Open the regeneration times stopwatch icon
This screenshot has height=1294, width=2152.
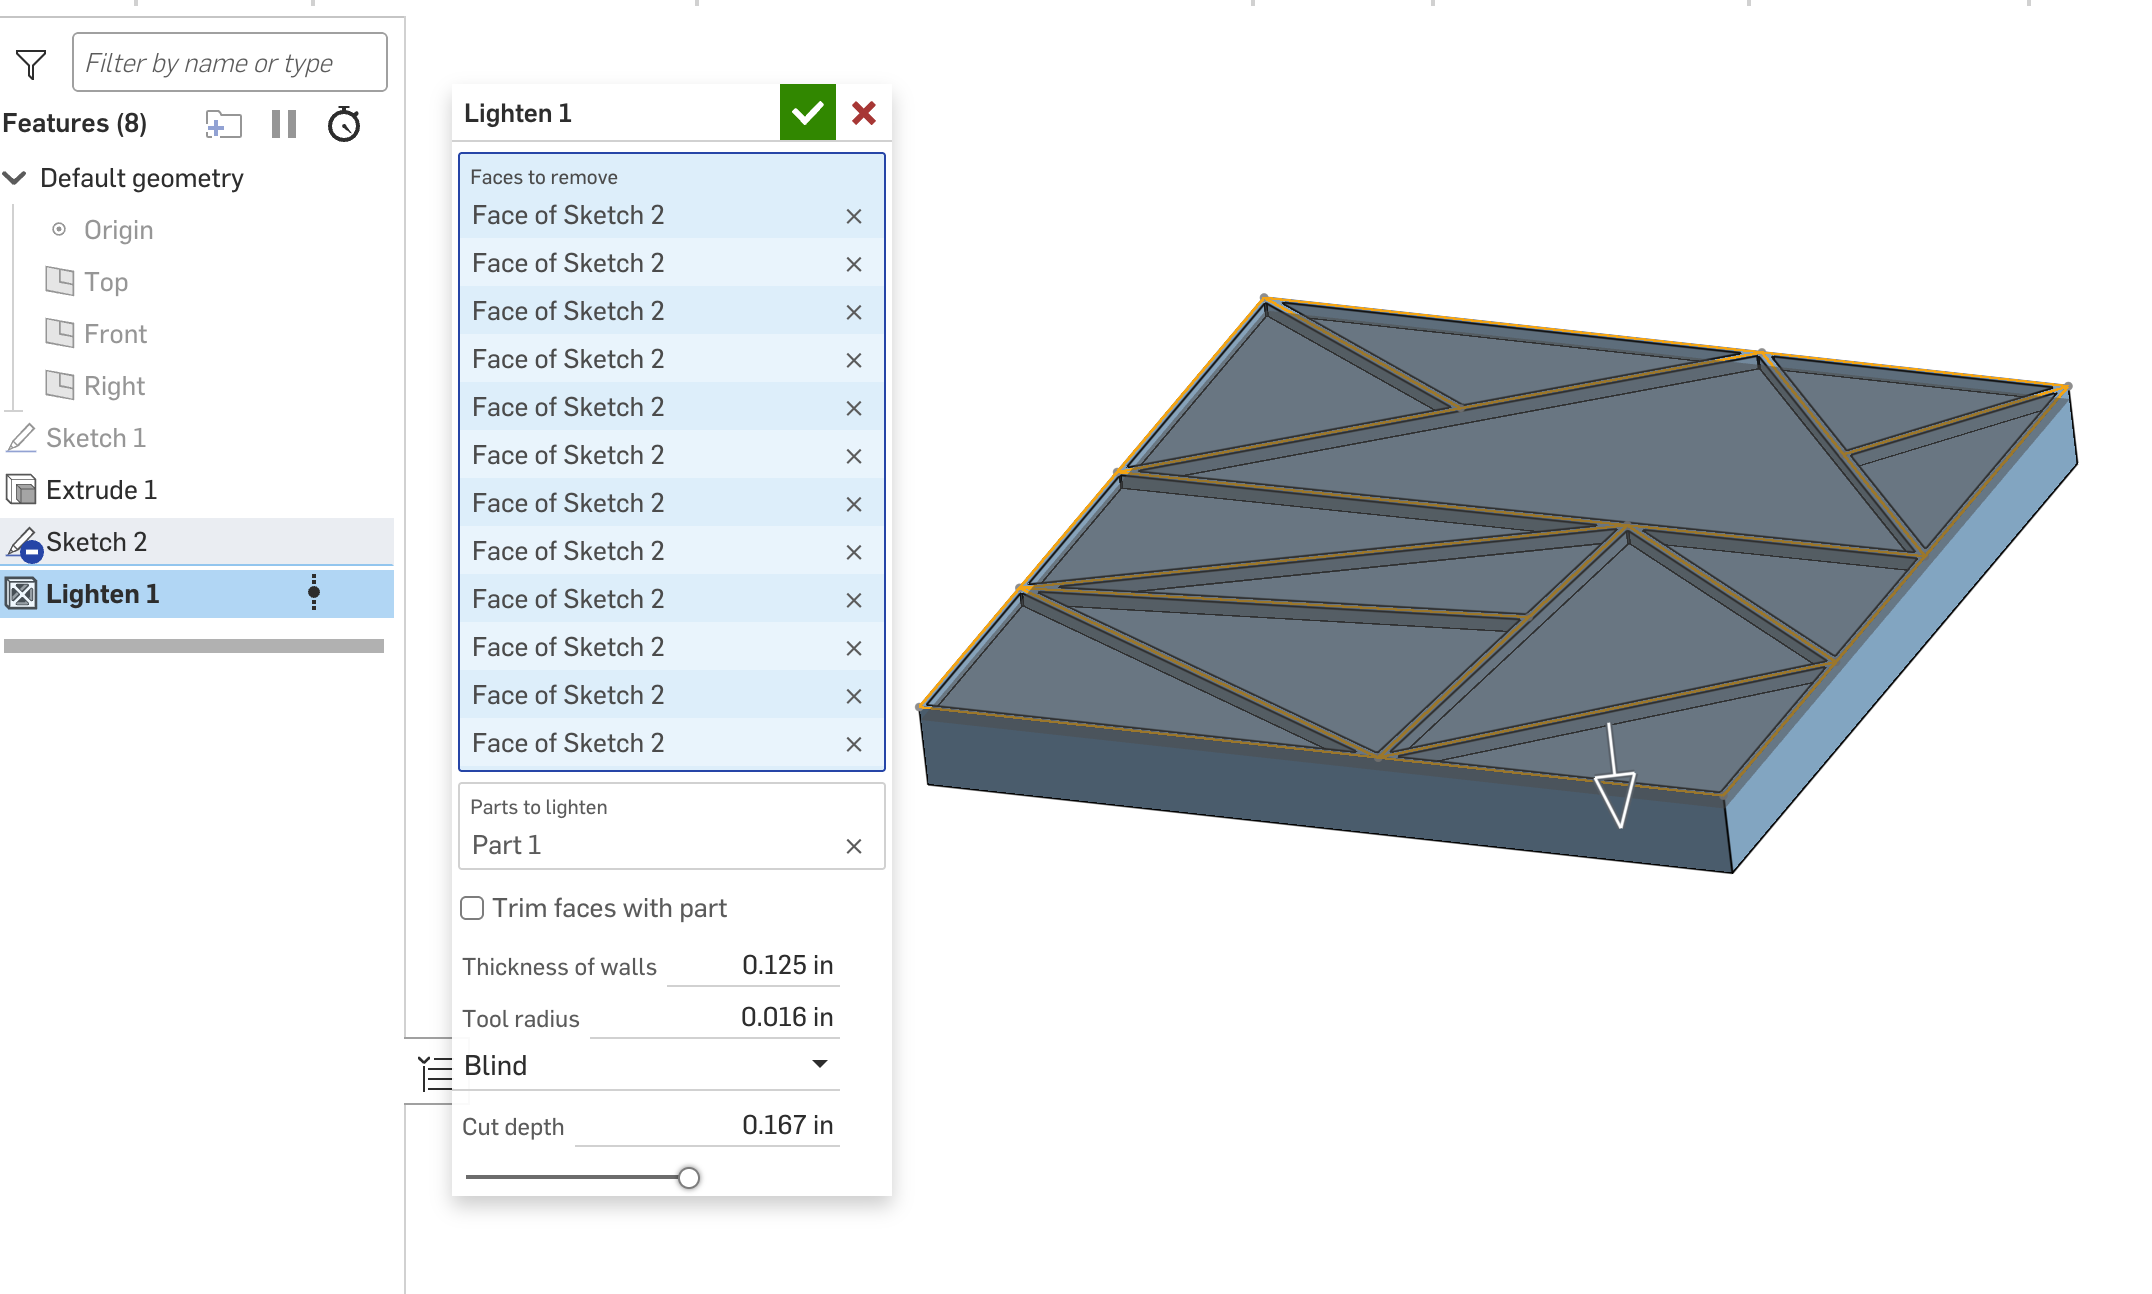tap(344, 124)
